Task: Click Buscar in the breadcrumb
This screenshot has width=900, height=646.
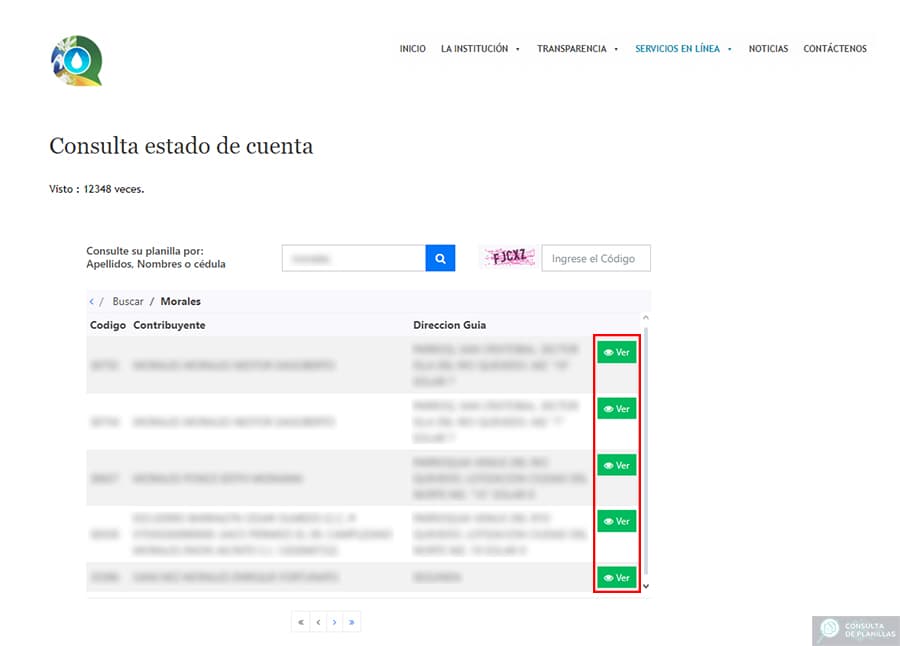Action: click(x=127, y=301)
